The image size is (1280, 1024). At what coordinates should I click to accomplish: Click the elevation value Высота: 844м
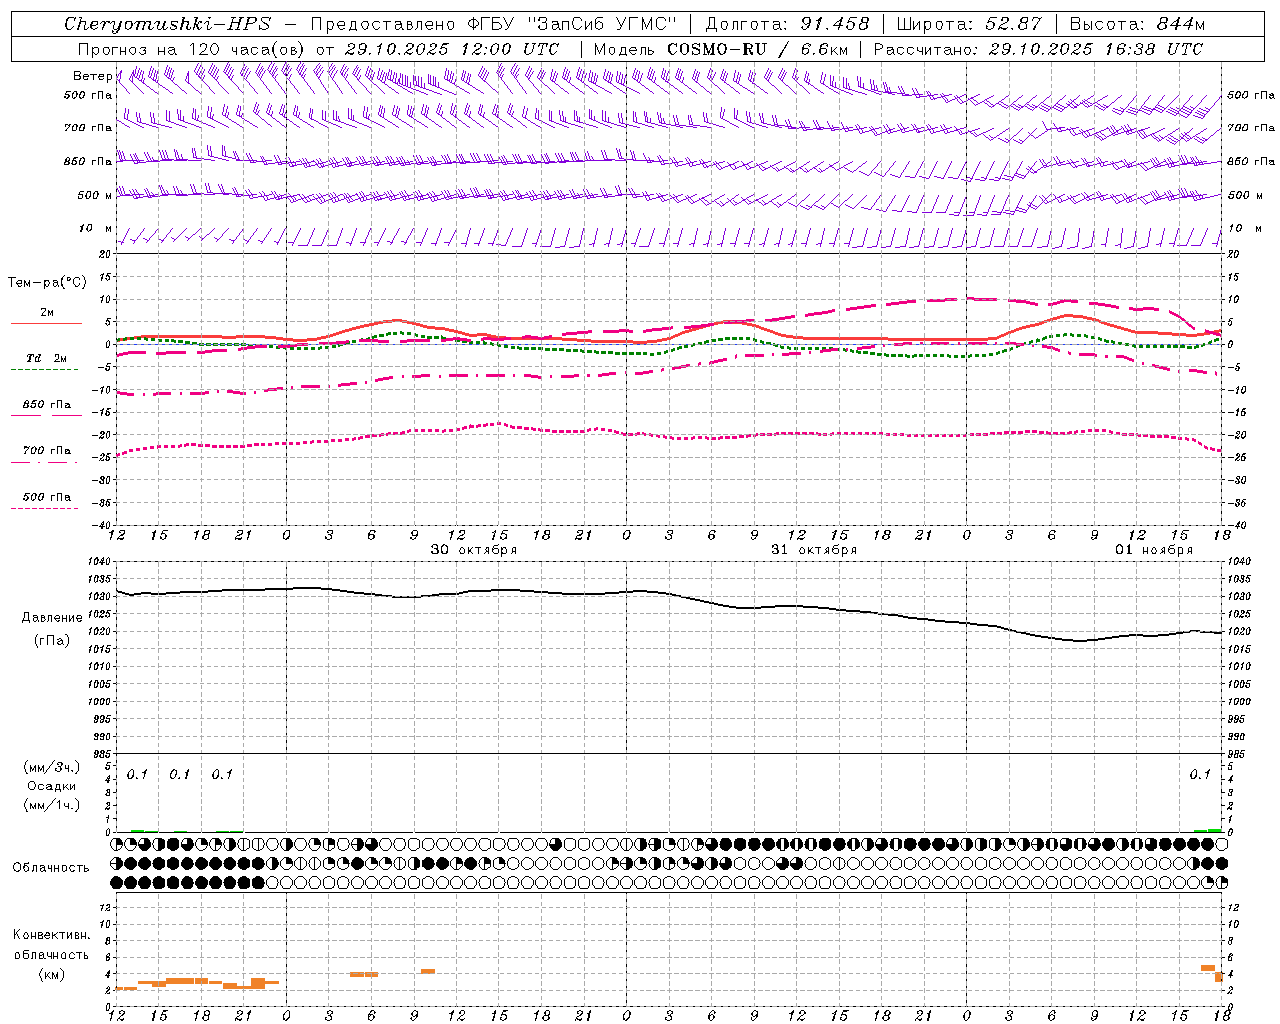click(x=1137, y=24)
